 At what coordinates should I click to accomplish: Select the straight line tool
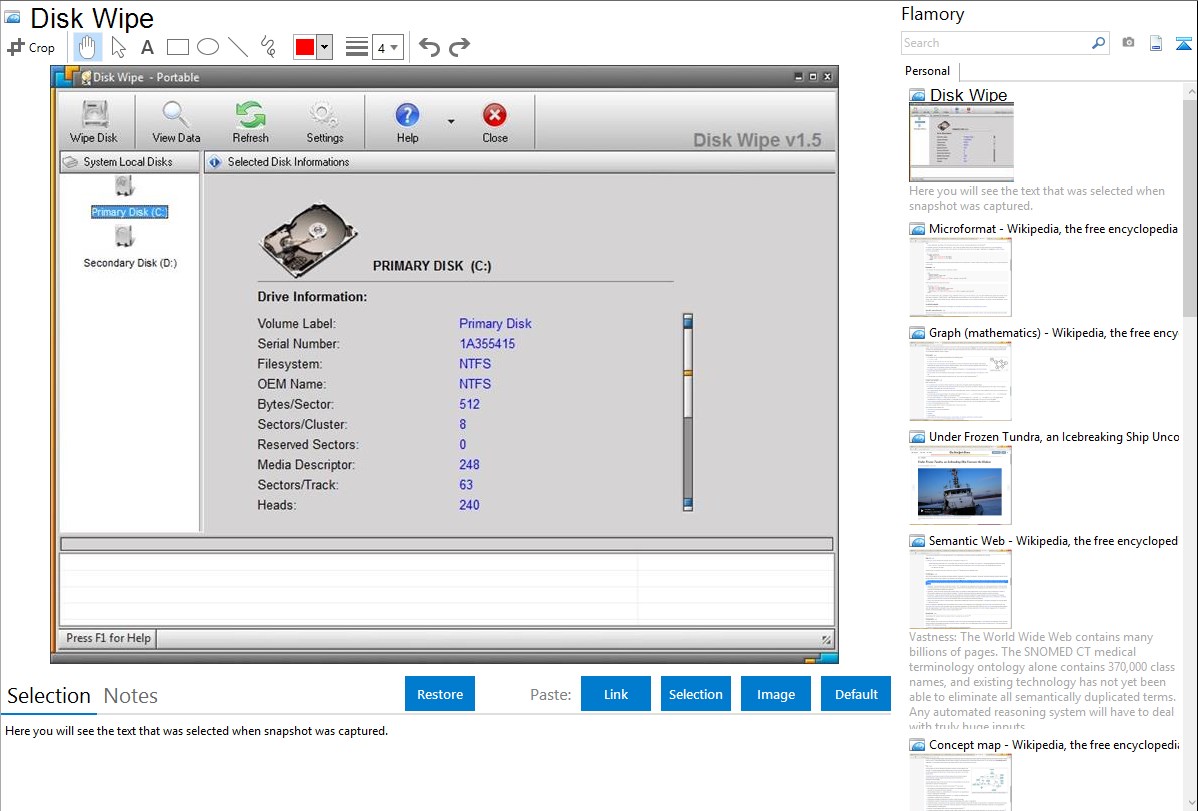click(x=238, y=47)
